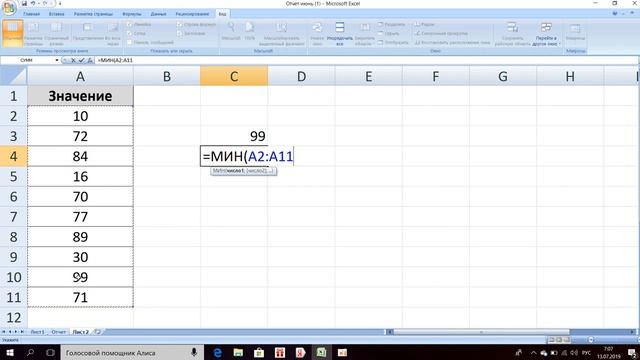This screenshot has width=640, height=360.
Task: Click the Alice microphone icon
Action: point(194,352)
